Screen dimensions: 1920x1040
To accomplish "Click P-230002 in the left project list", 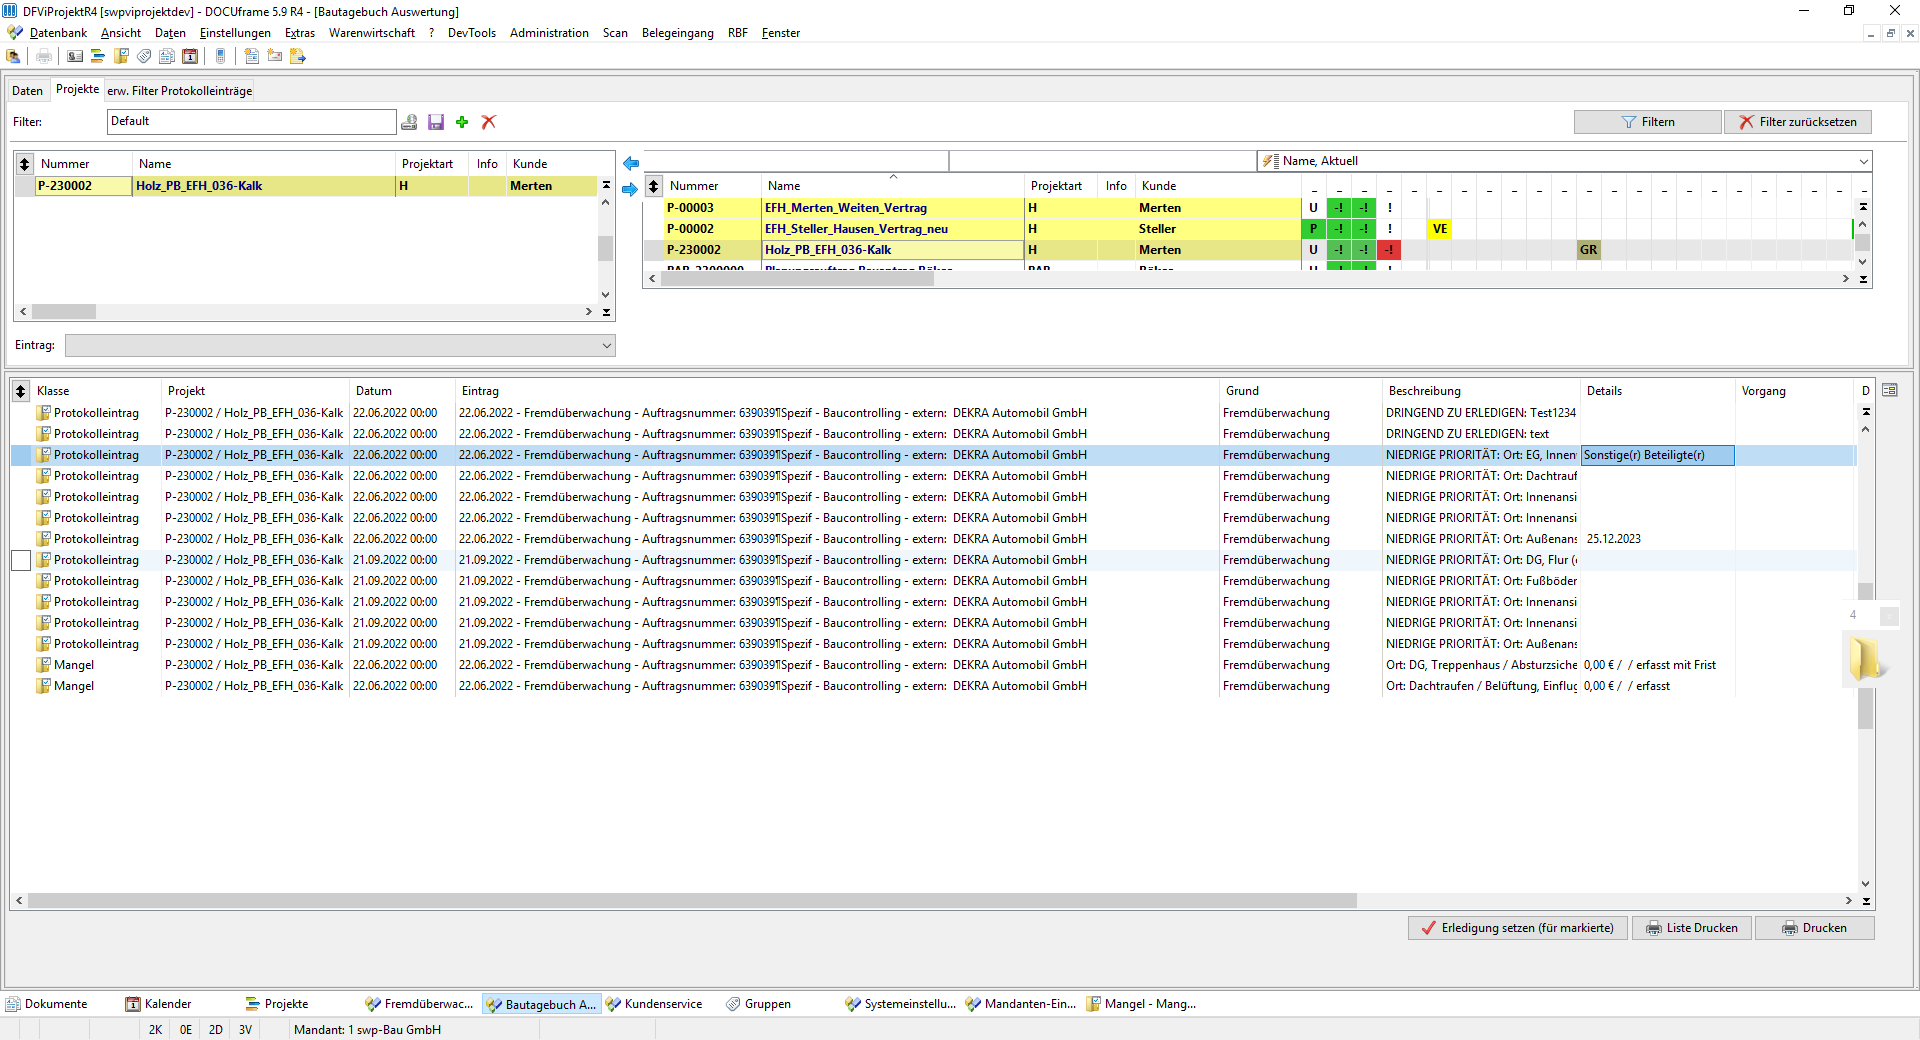I will point(83,186).
